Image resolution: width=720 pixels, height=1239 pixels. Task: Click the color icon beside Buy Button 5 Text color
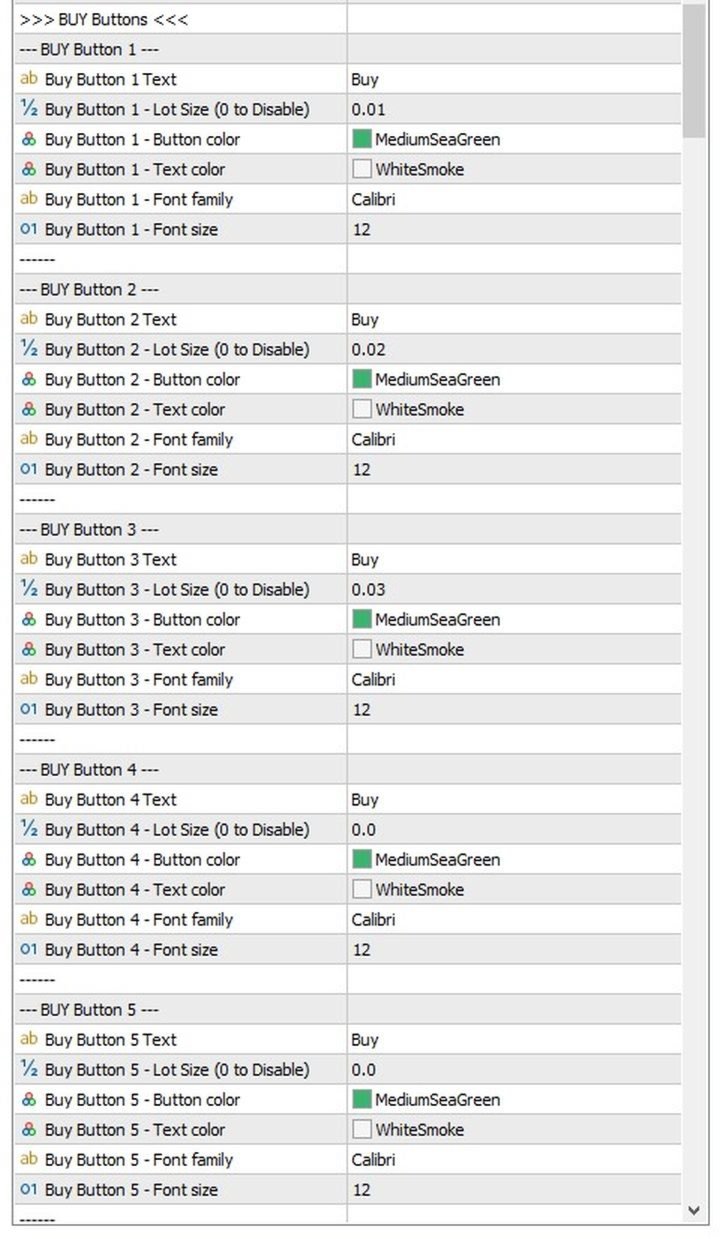click(x=28, y=1129)
